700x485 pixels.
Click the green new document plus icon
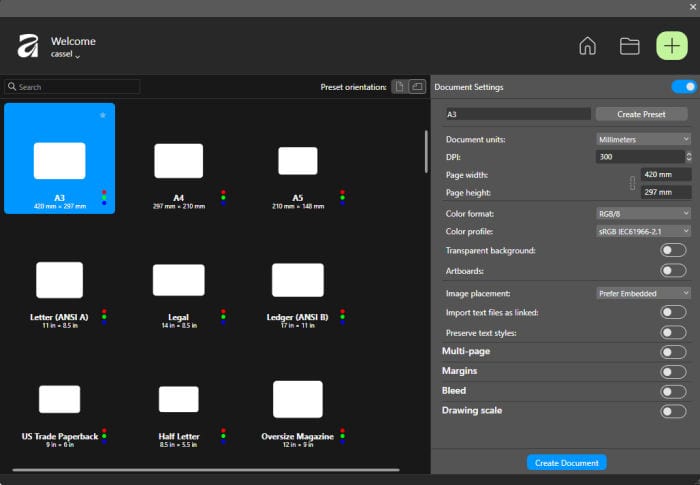coord(672,46)
